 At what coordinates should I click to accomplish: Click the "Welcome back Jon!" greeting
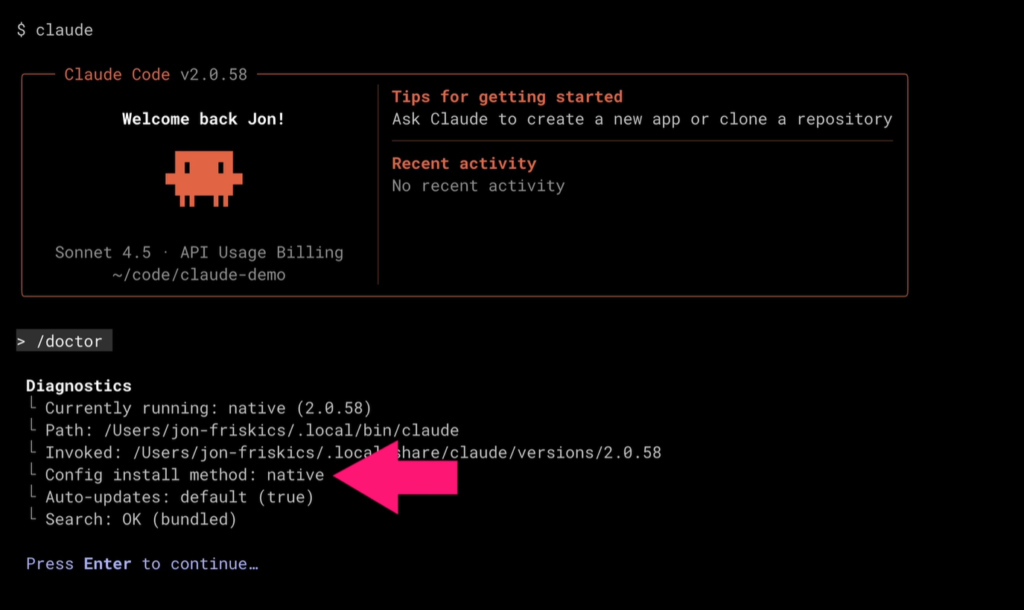tap(203, 119)
